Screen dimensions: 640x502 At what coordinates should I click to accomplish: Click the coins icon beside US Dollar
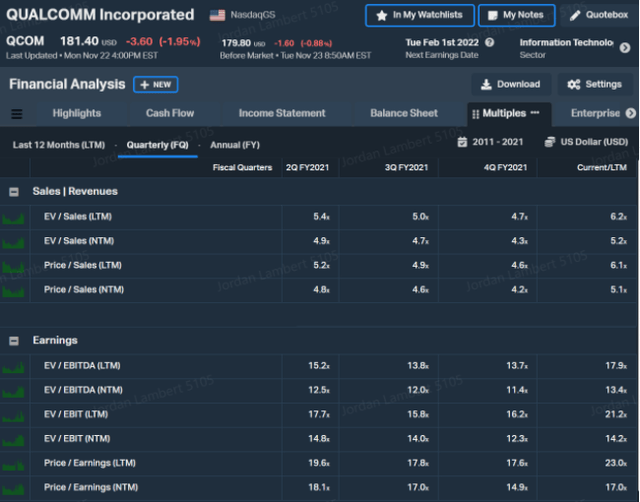click(550, 142)
